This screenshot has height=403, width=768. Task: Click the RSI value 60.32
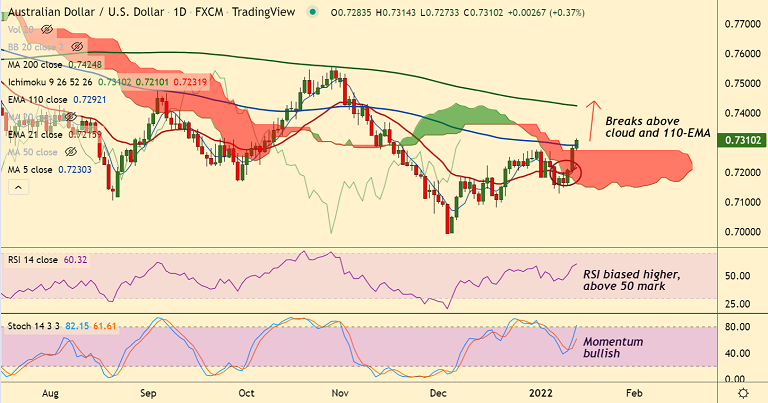[x=75, y=260]
